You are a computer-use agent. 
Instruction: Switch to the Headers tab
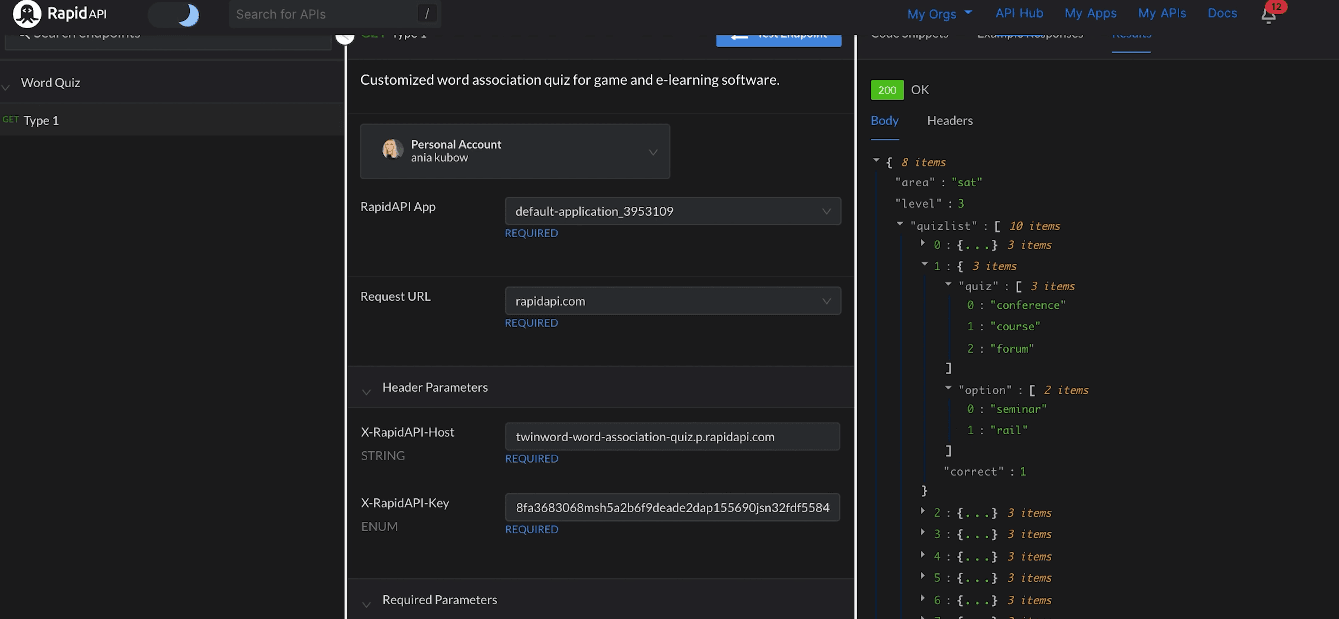(950, 120)
